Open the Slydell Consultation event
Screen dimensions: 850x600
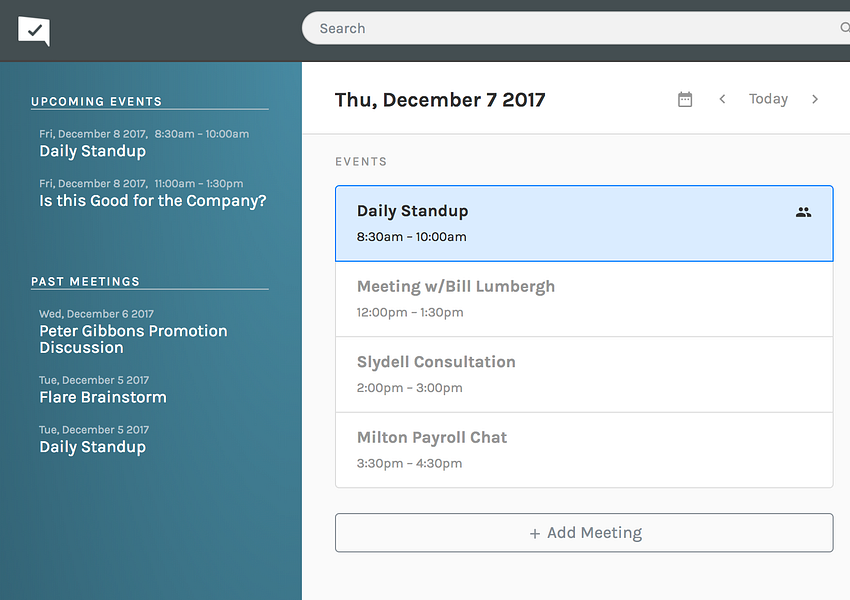(584, 374)
